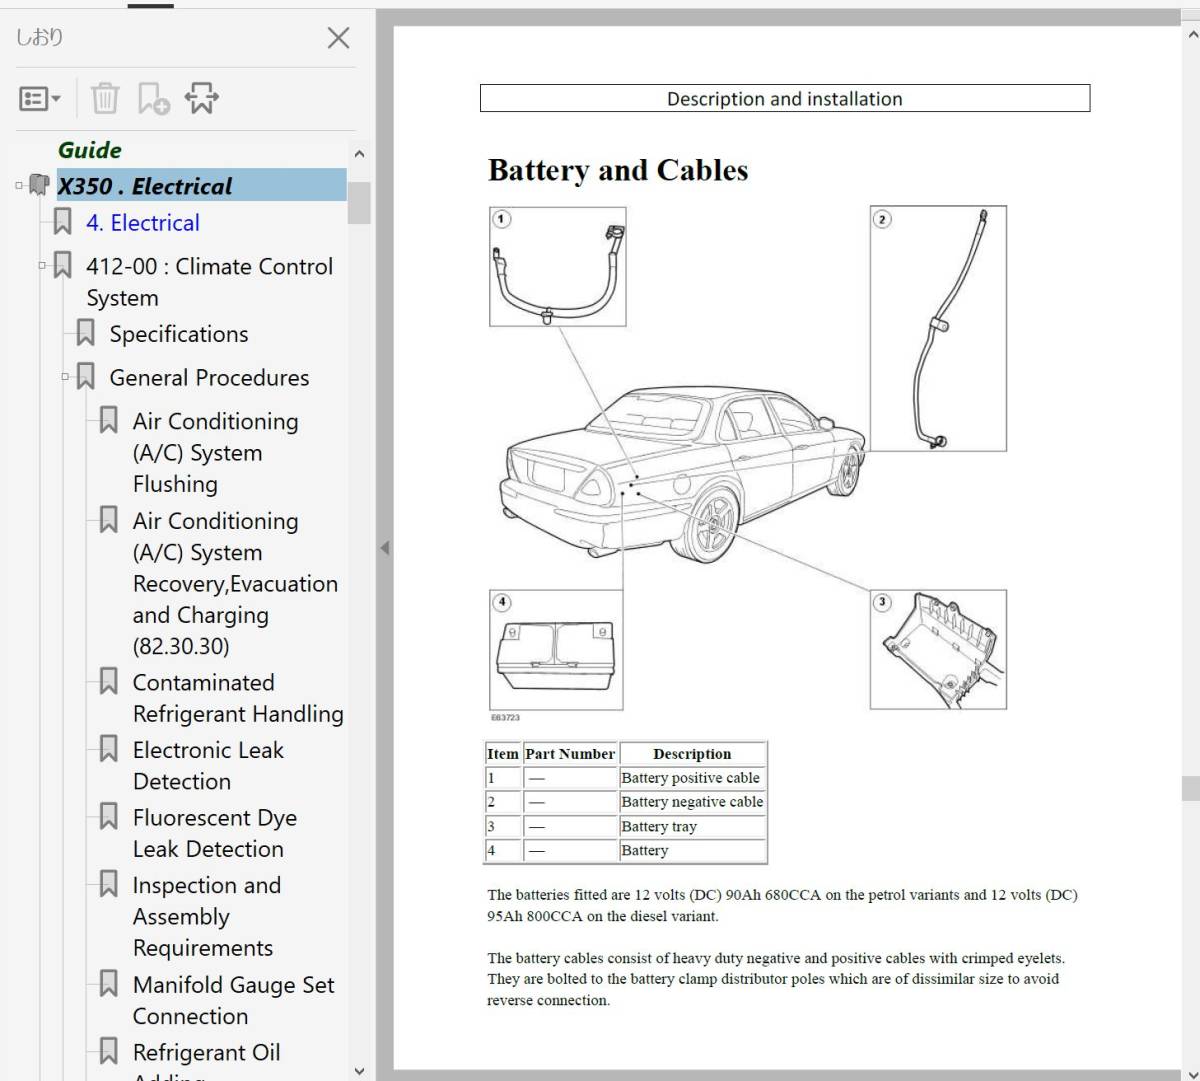Click bookmark icon beside Air Conditioning System Flushing
Screen dimensions: 1200x1081
[x=109, y=421]
